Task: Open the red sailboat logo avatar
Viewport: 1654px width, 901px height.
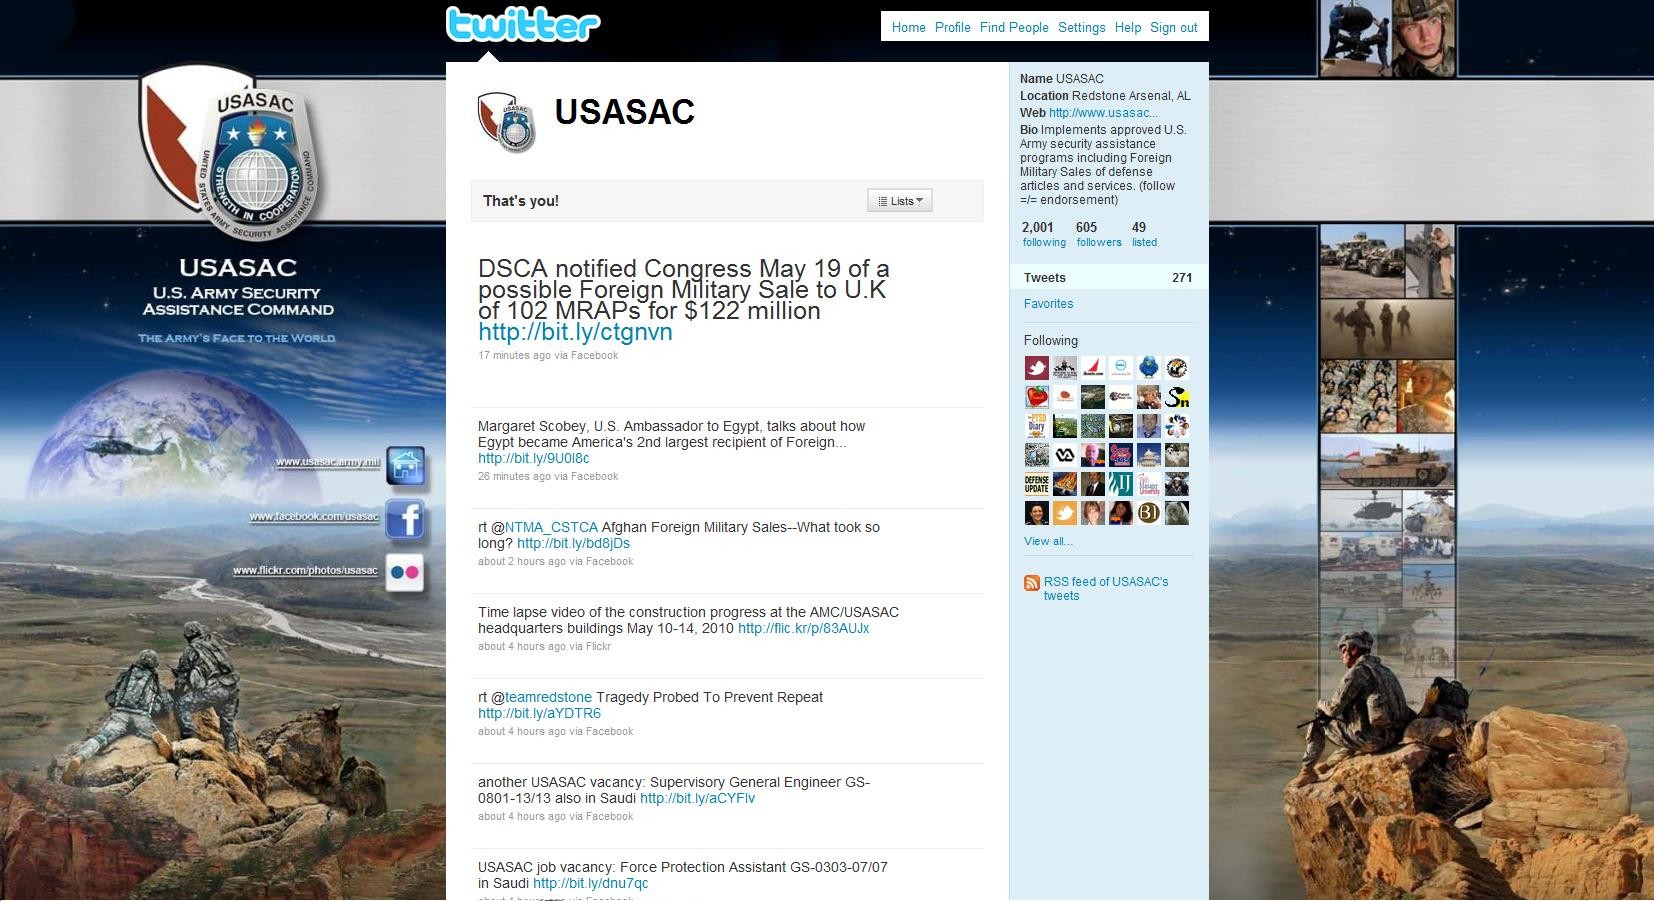Action: pos(1093,368)
